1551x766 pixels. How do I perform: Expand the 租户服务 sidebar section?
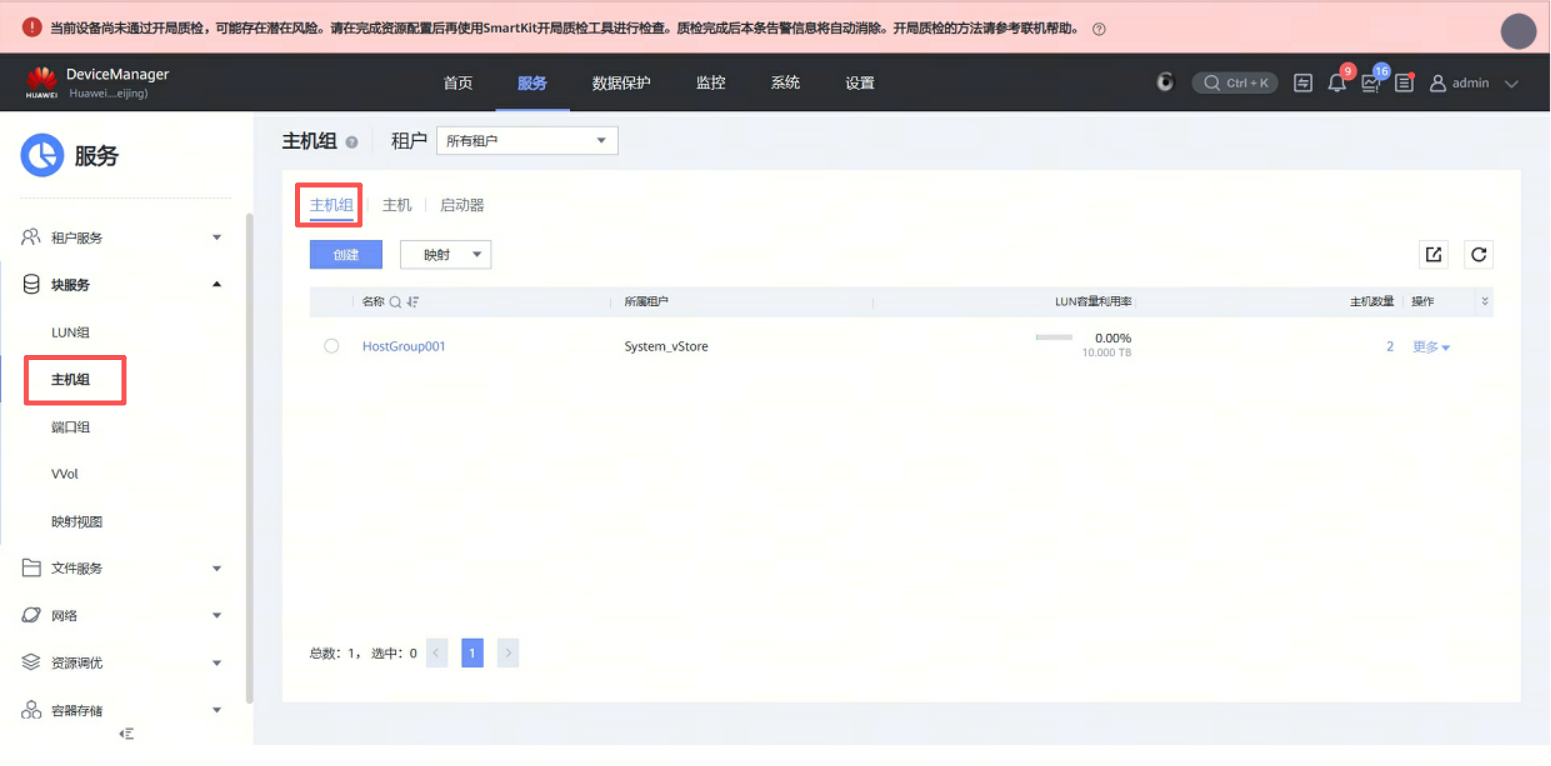(217, 237)
